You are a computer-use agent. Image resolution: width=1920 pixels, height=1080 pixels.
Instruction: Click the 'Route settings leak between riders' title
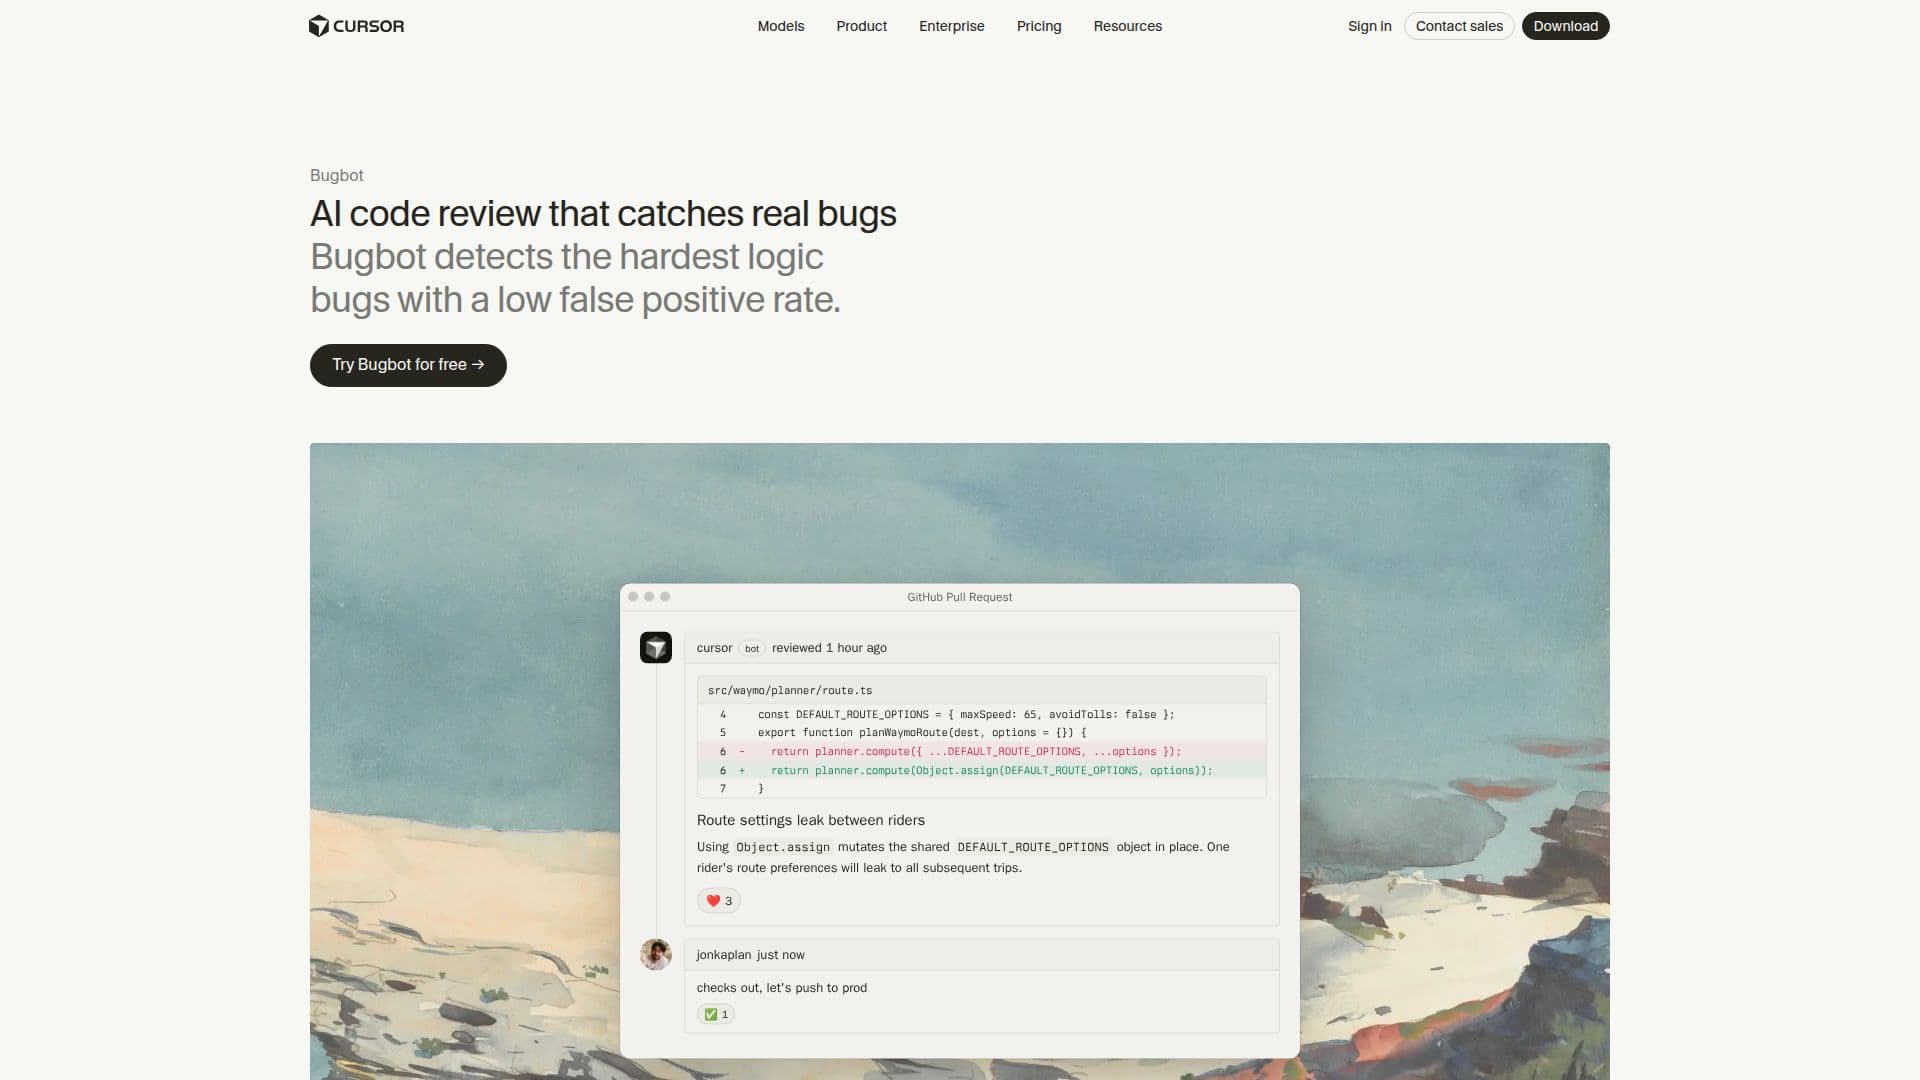[x=811, y=820]
